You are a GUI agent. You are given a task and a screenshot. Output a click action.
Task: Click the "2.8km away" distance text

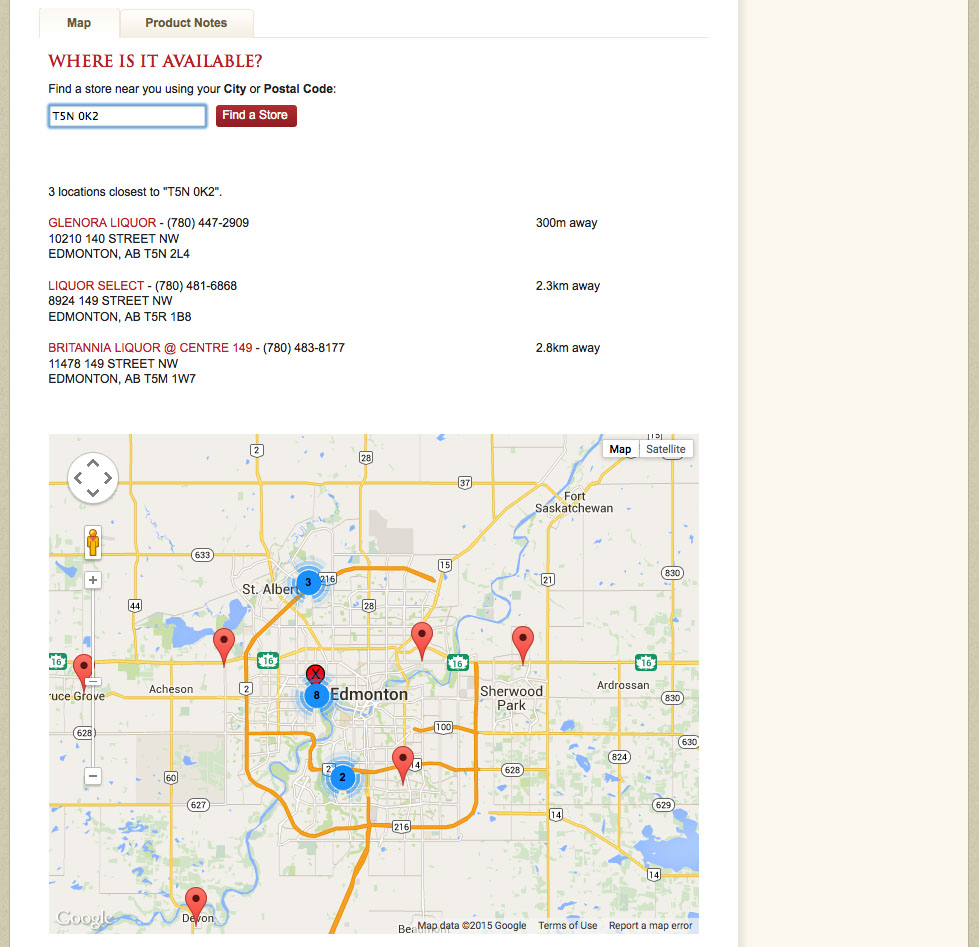[x=568, y=348]
